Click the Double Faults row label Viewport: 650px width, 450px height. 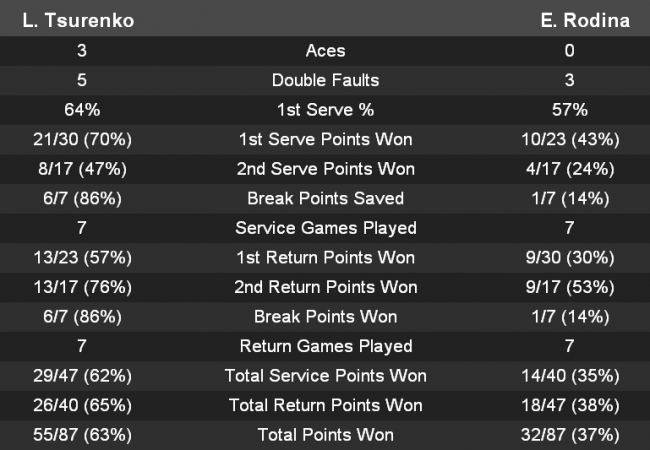pyautogui.click(x=325, y=80)
